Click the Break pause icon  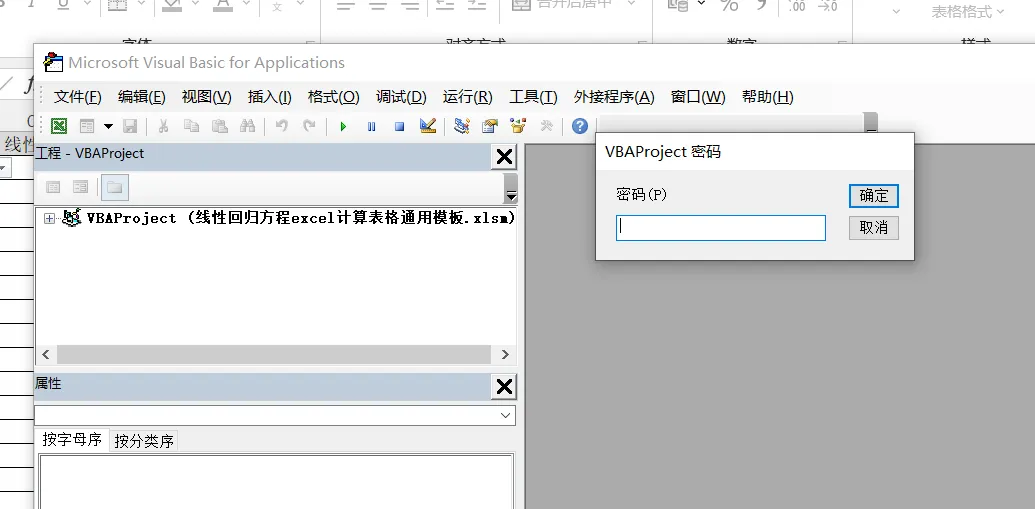(x=372, y=126)
